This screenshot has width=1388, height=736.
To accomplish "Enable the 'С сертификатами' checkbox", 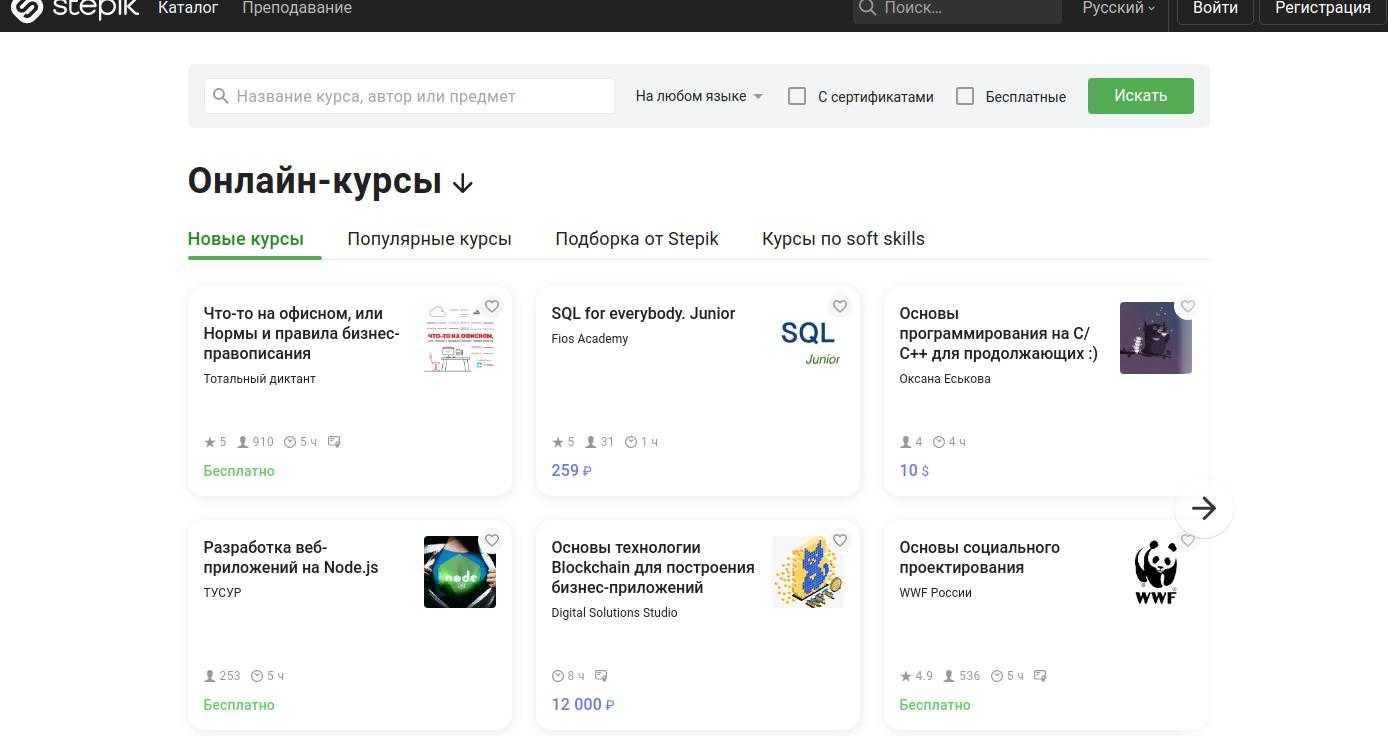I will coord(797,96).
